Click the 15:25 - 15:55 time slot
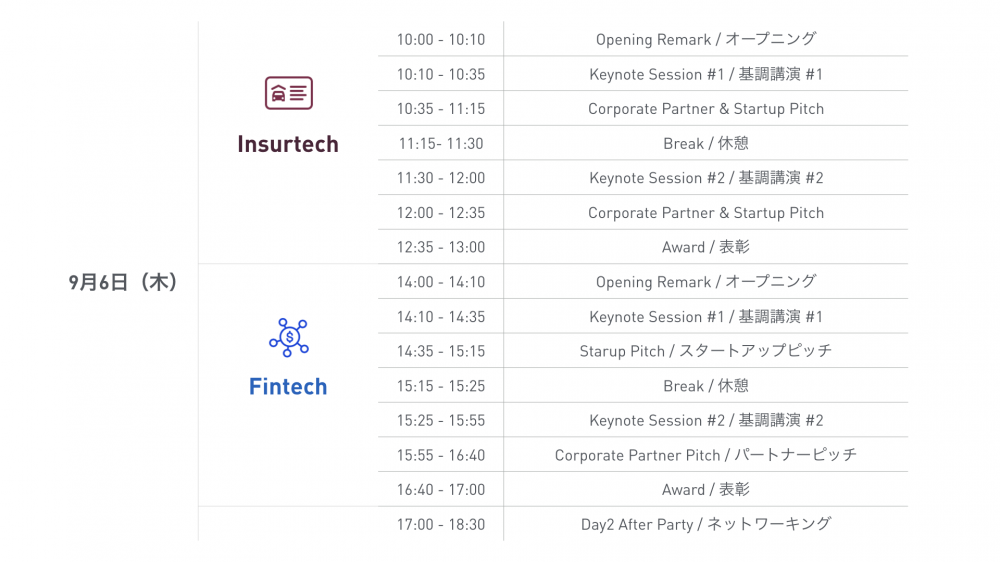Viewport: 1000px width, 562px height. (x=441, y=420)
